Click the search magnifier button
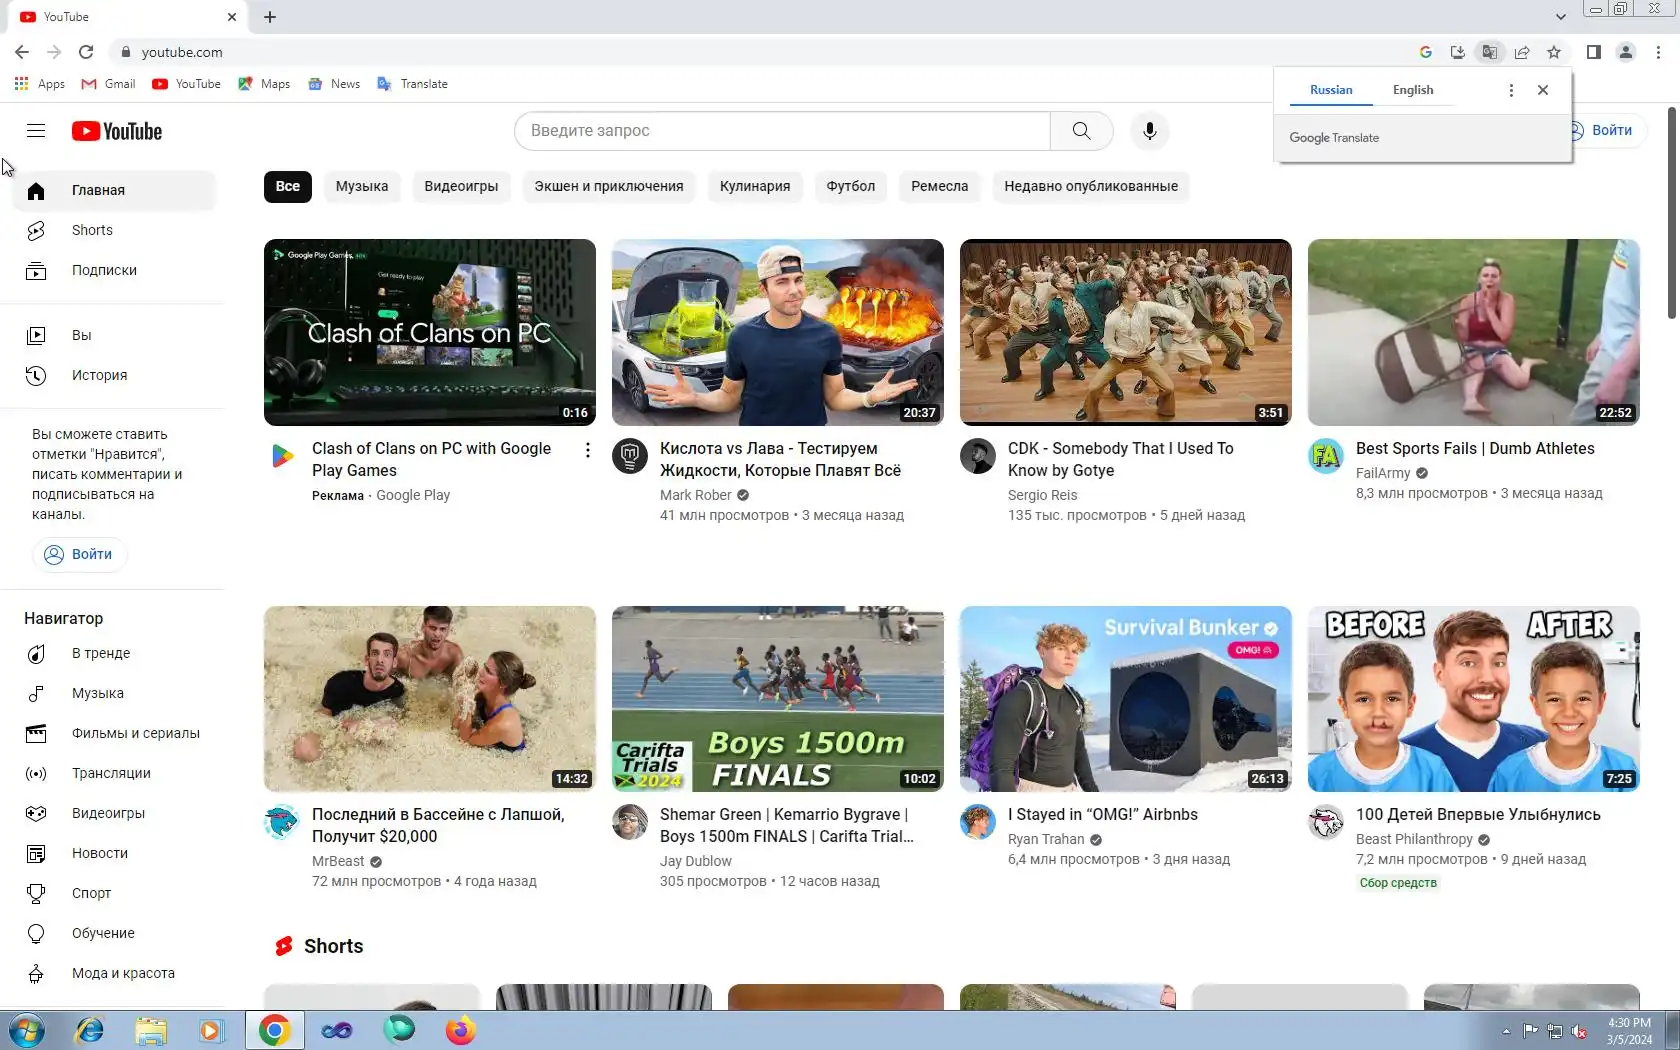1680x1050 pixels. (x=1081, y=131)
